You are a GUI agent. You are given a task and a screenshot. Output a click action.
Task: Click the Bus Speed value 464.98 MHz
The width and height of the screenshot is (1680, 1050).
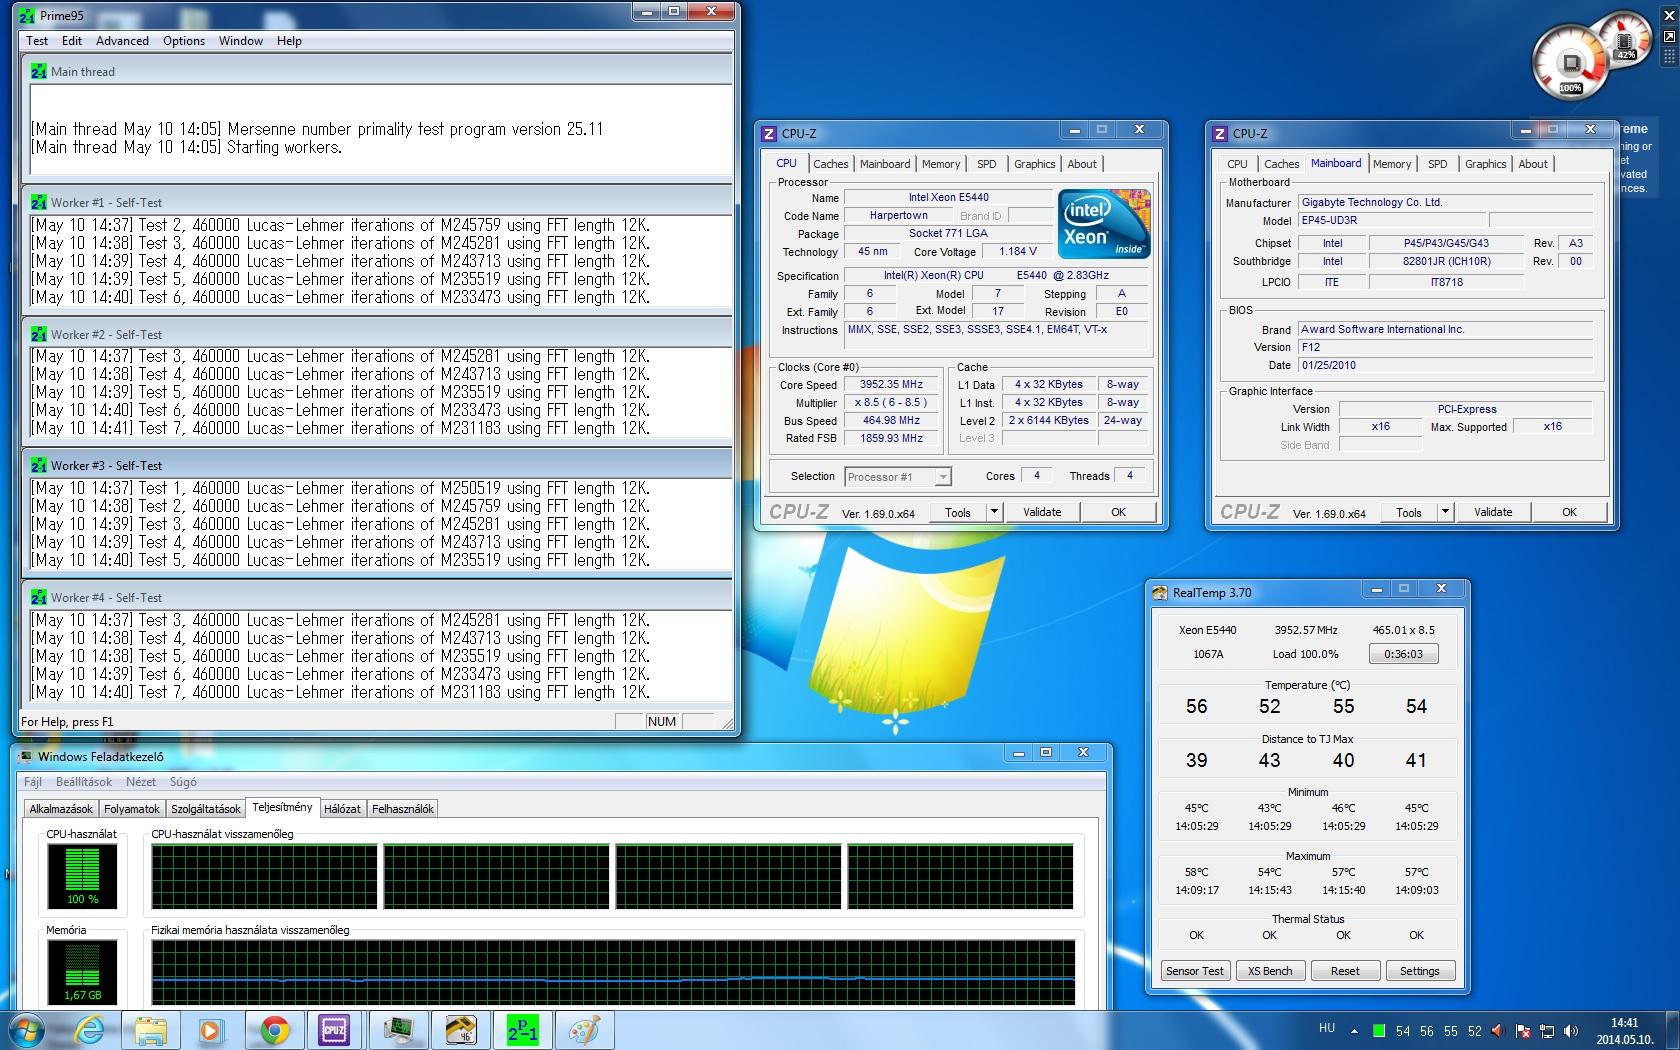(x=891, y=420)
